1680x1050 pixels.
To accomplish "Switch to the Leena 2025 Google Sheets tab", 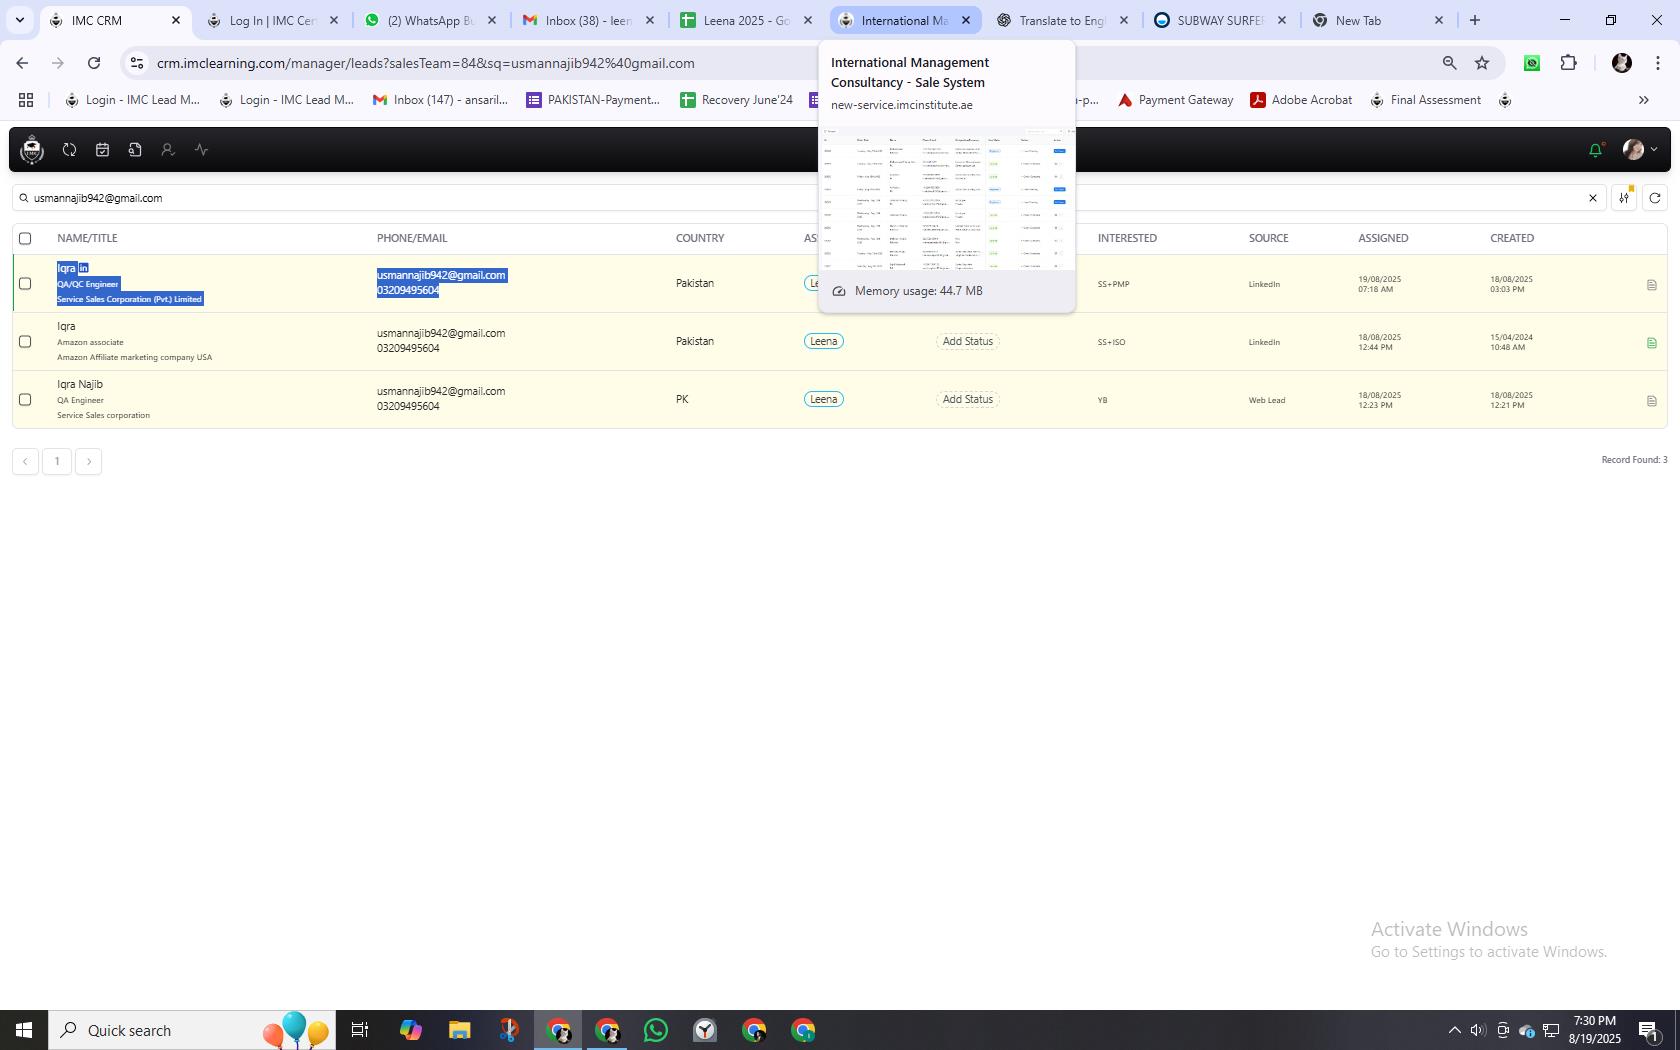I will point(746,20).
